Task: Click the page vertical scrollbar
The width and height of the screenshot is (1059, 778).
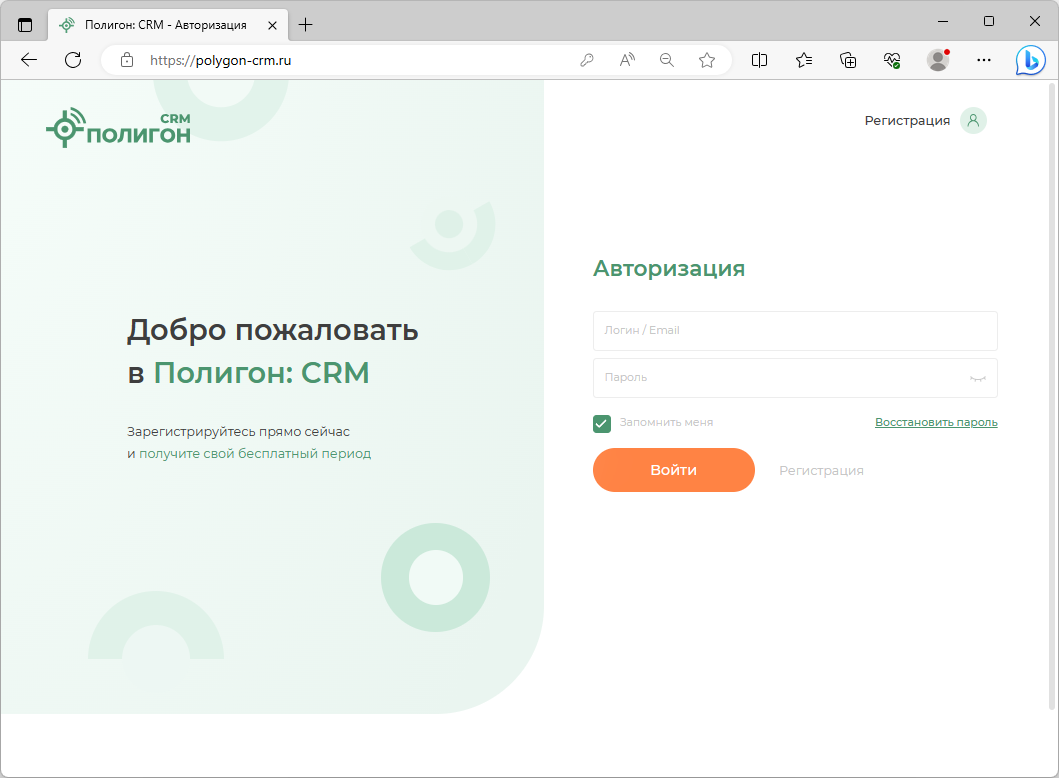Action: (x=1052, y=396)
